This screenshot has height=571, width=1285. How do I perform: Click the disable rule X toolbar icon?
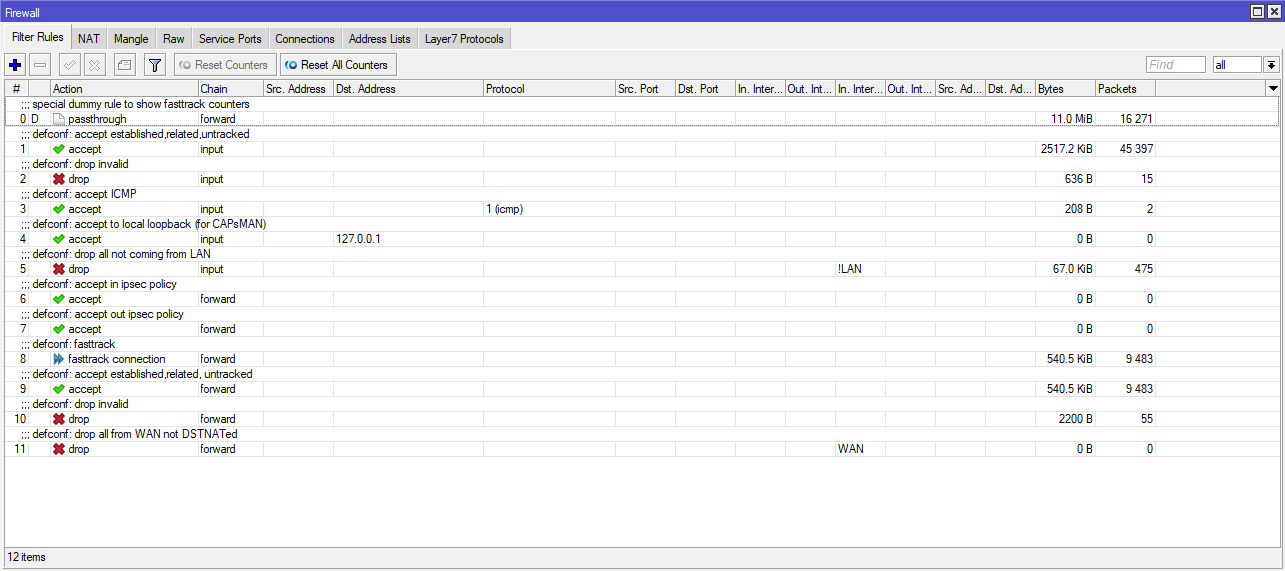[x=94, y=65]
